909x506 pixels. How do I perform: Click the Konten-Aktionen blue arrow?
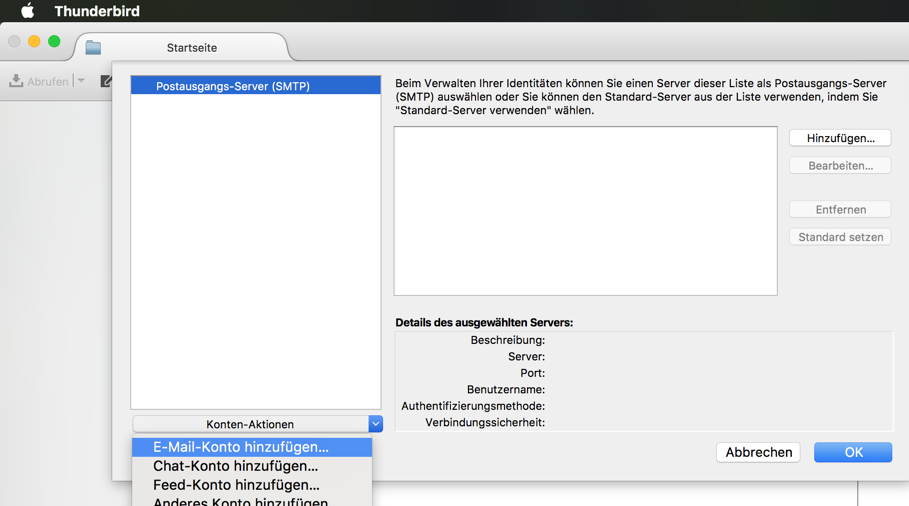376,424
